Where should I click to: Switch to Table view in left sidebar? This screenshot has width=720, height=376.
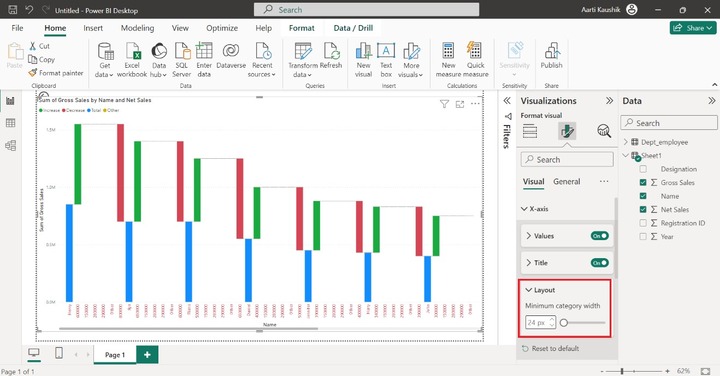click(x=10, y=123)
